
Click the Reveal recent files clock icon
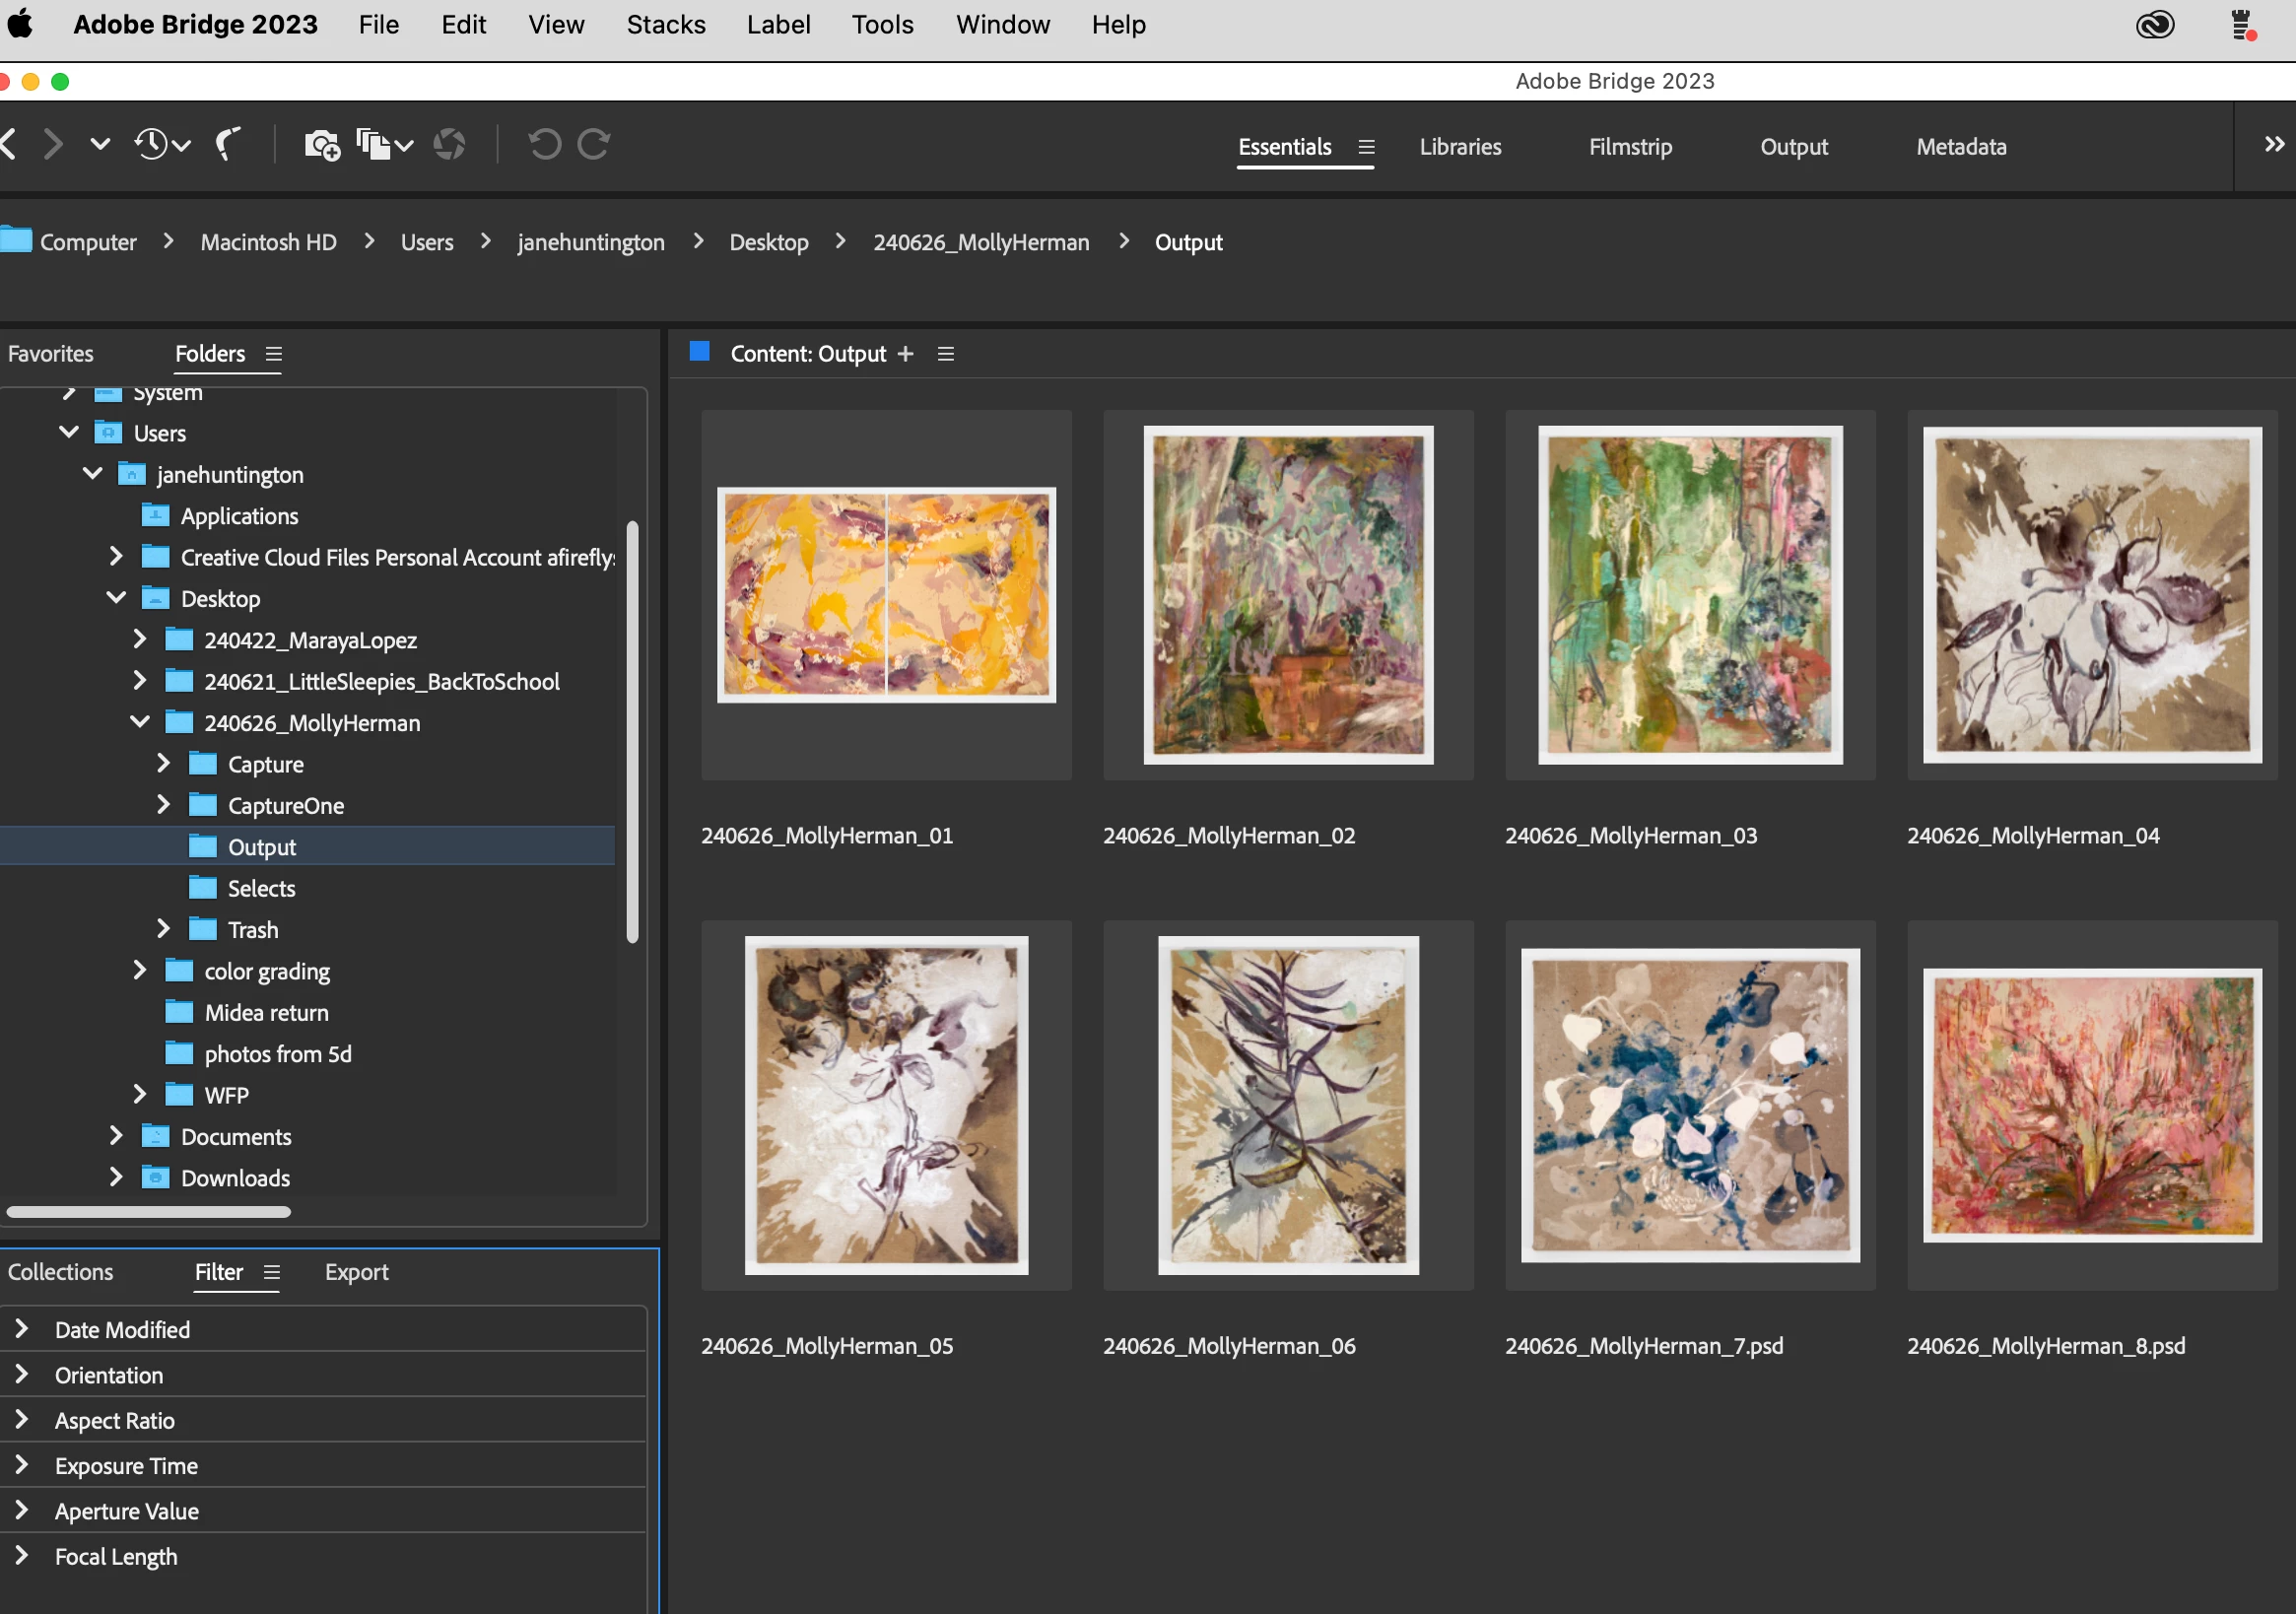[x=153, y=145]
